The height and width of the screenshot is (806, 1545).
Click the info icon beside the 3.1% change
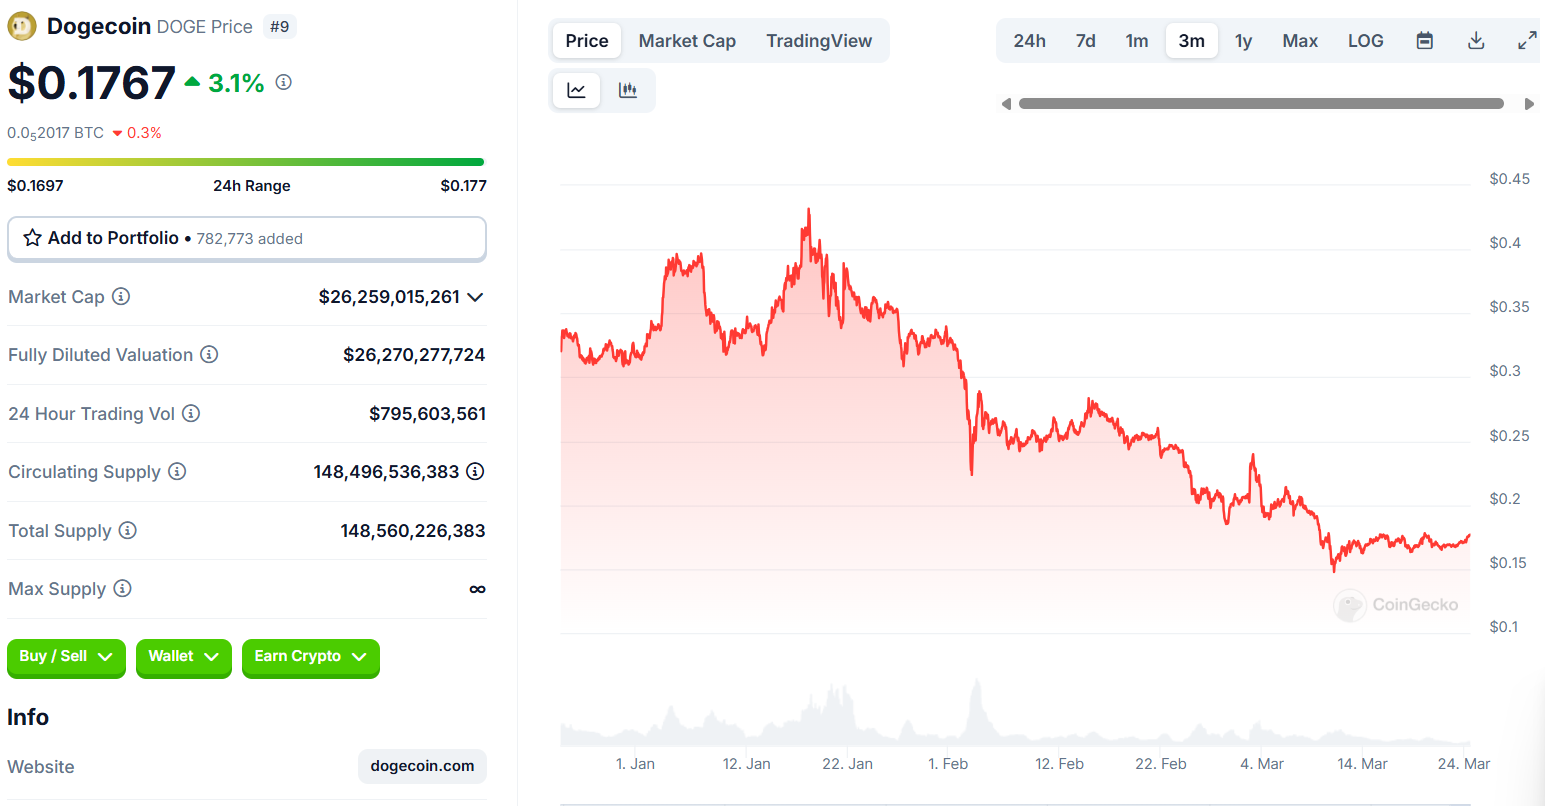click(x=284, y=82)
